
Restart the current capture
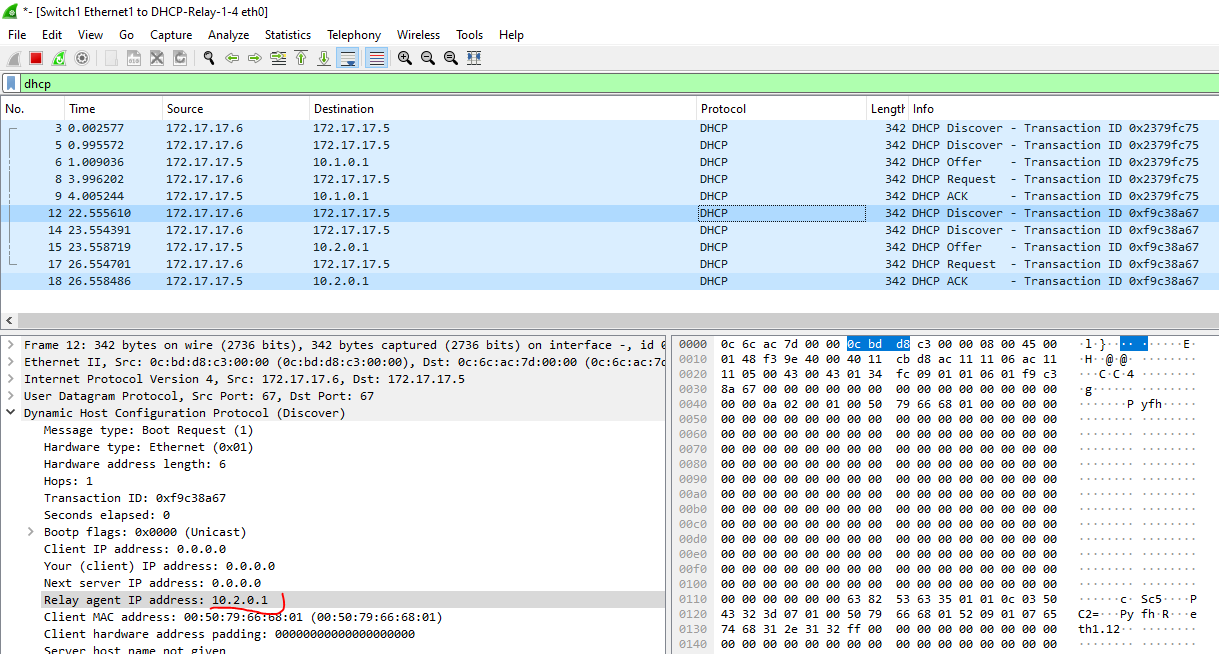(x=59, y=58)
